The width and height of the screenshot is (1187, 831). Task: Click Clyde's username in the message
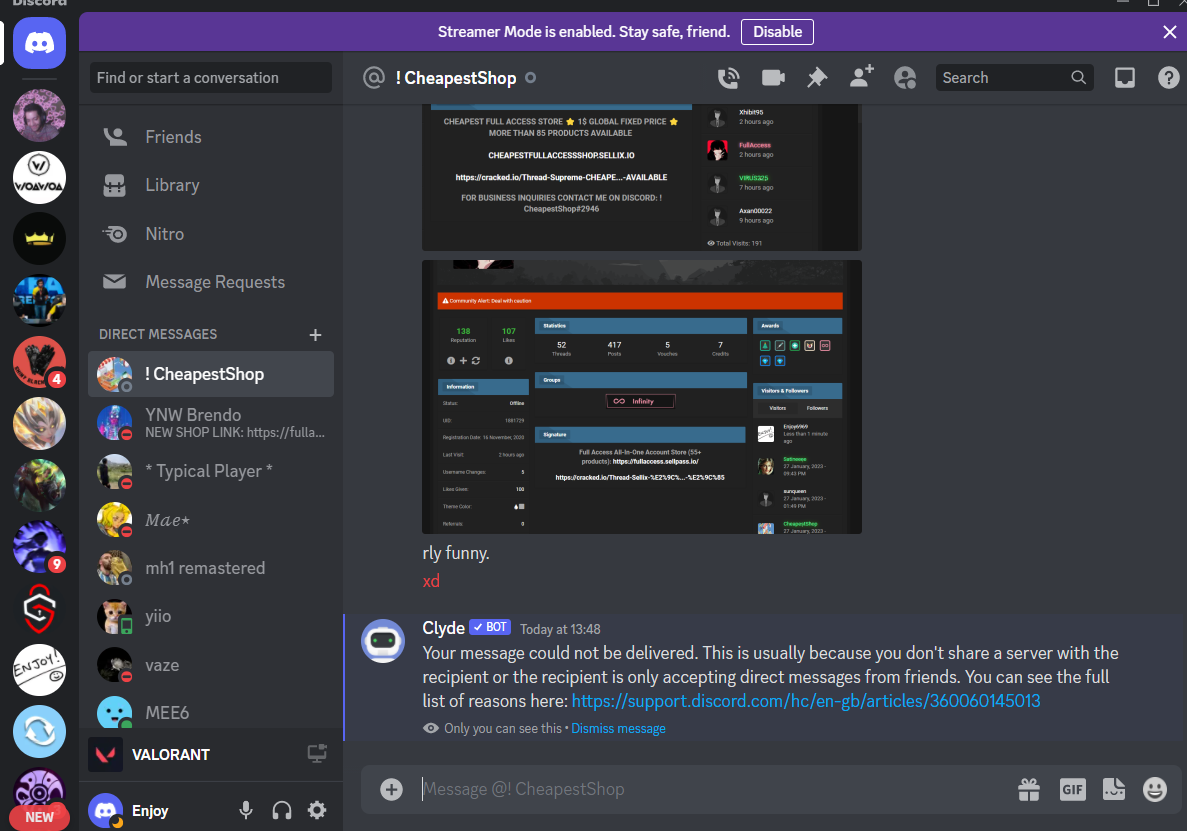(x=443, y=628)
